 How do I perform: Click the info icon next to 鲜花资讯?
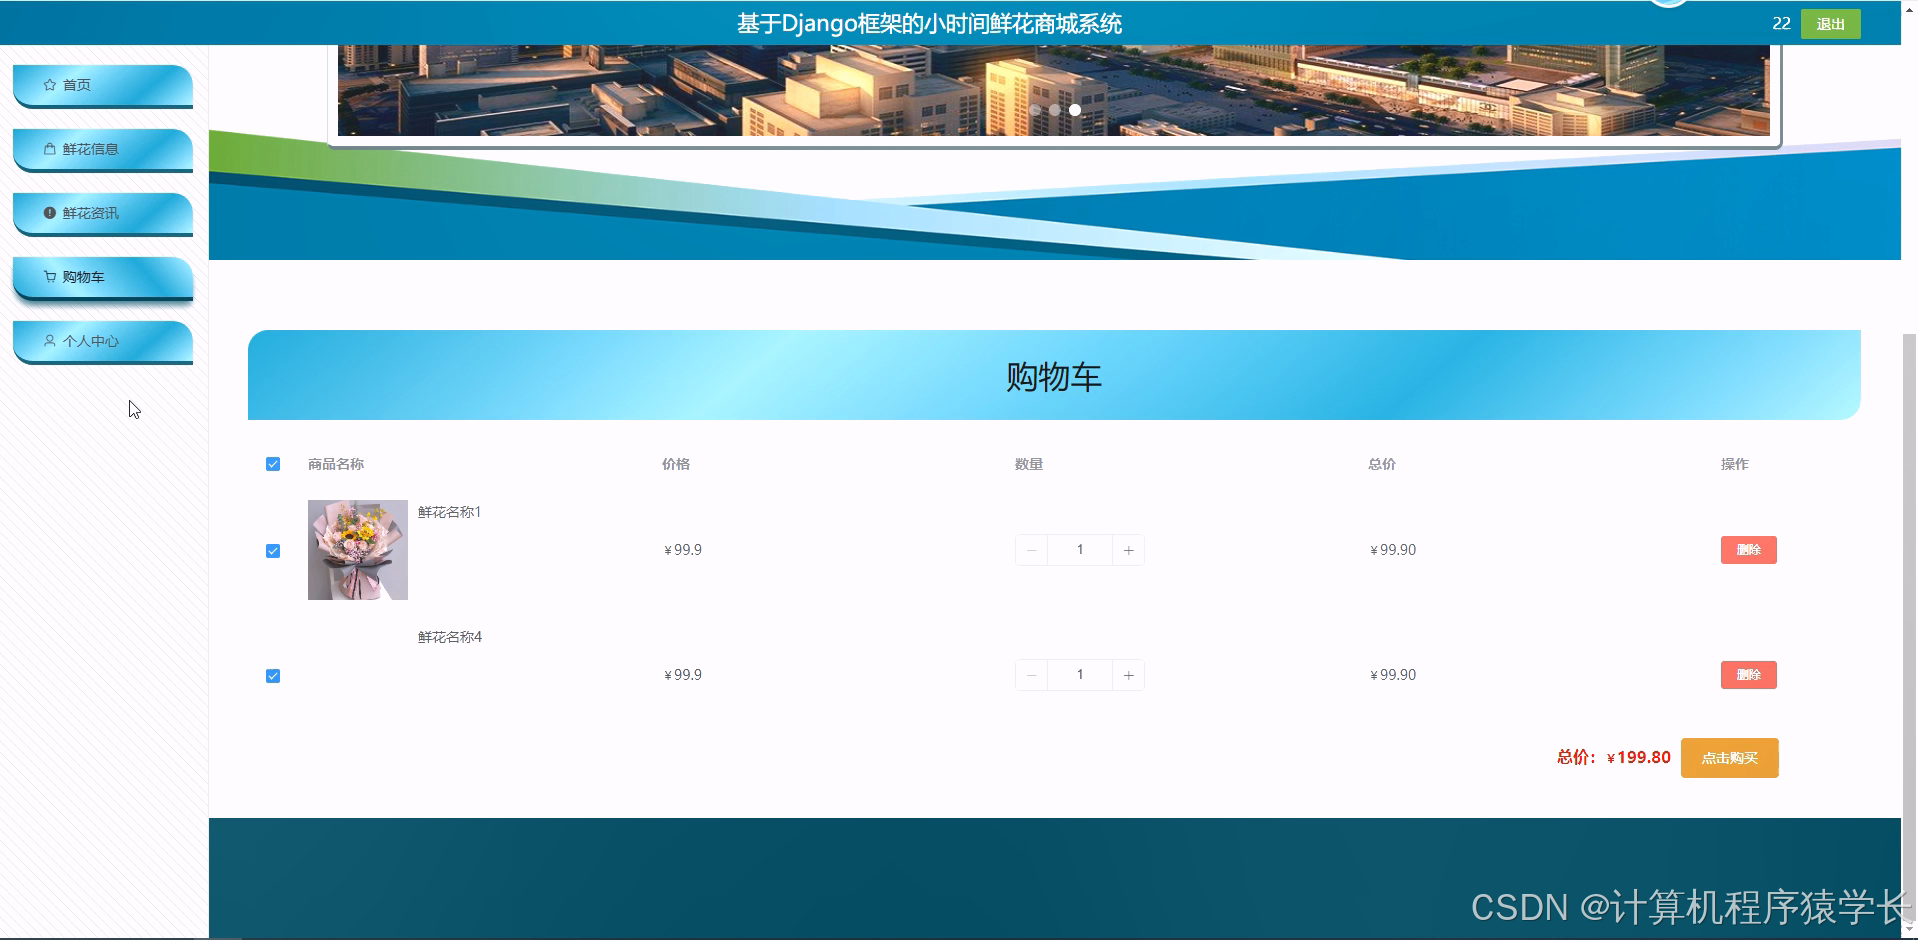coord(50,213)
